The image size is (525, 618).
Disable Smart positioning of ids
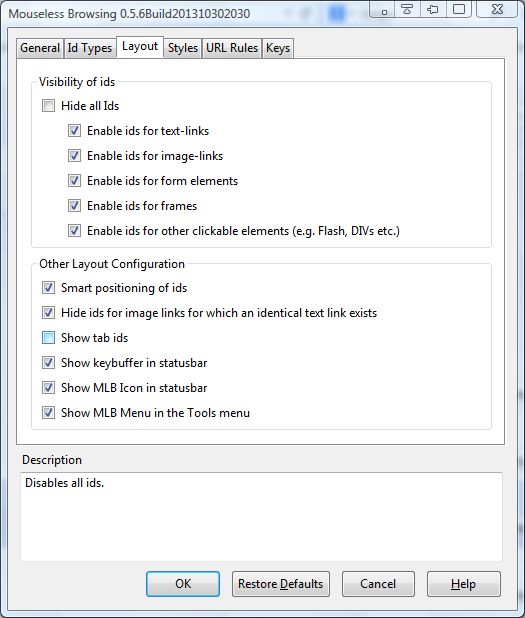click(x=48, y=288)
